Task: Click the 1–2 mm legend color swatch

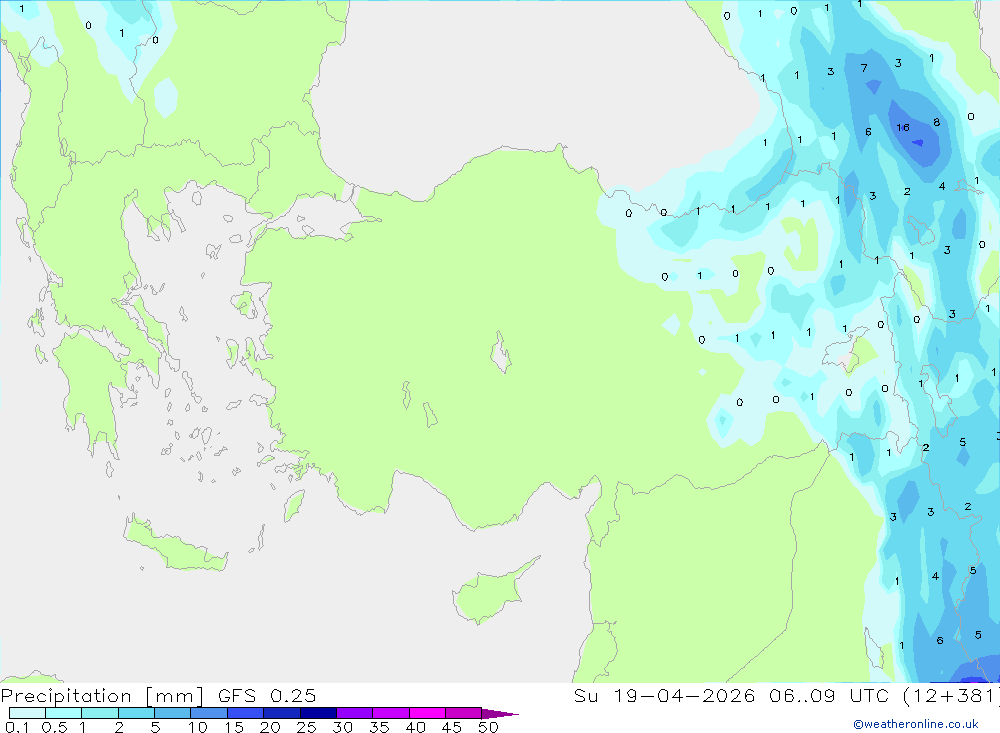Action: click(100, 713)
